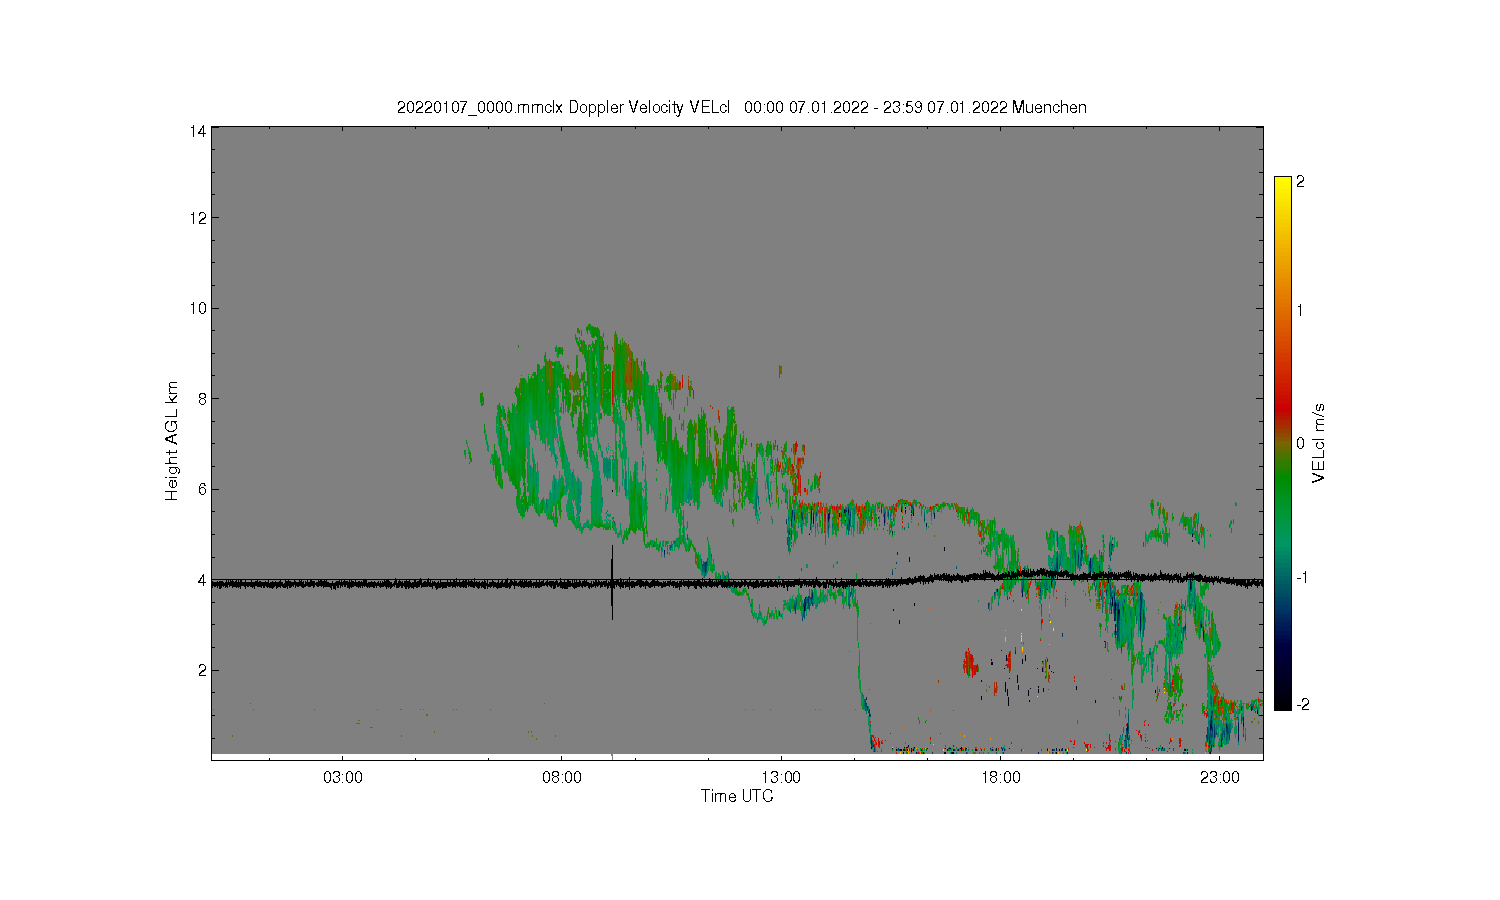This screenshot has width=1500, height=900.
Task: Click the plot title text
Action: (x=741, y=107)
